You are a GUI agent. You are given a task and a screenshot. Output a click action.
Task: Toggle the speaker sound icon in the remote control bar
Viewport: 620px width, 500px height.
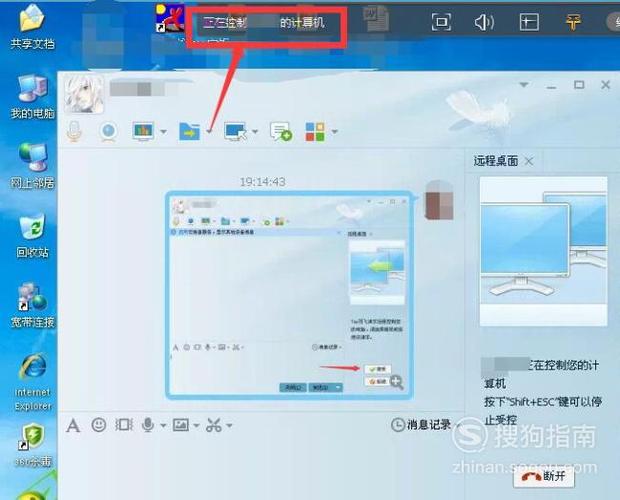coord(484,22)
